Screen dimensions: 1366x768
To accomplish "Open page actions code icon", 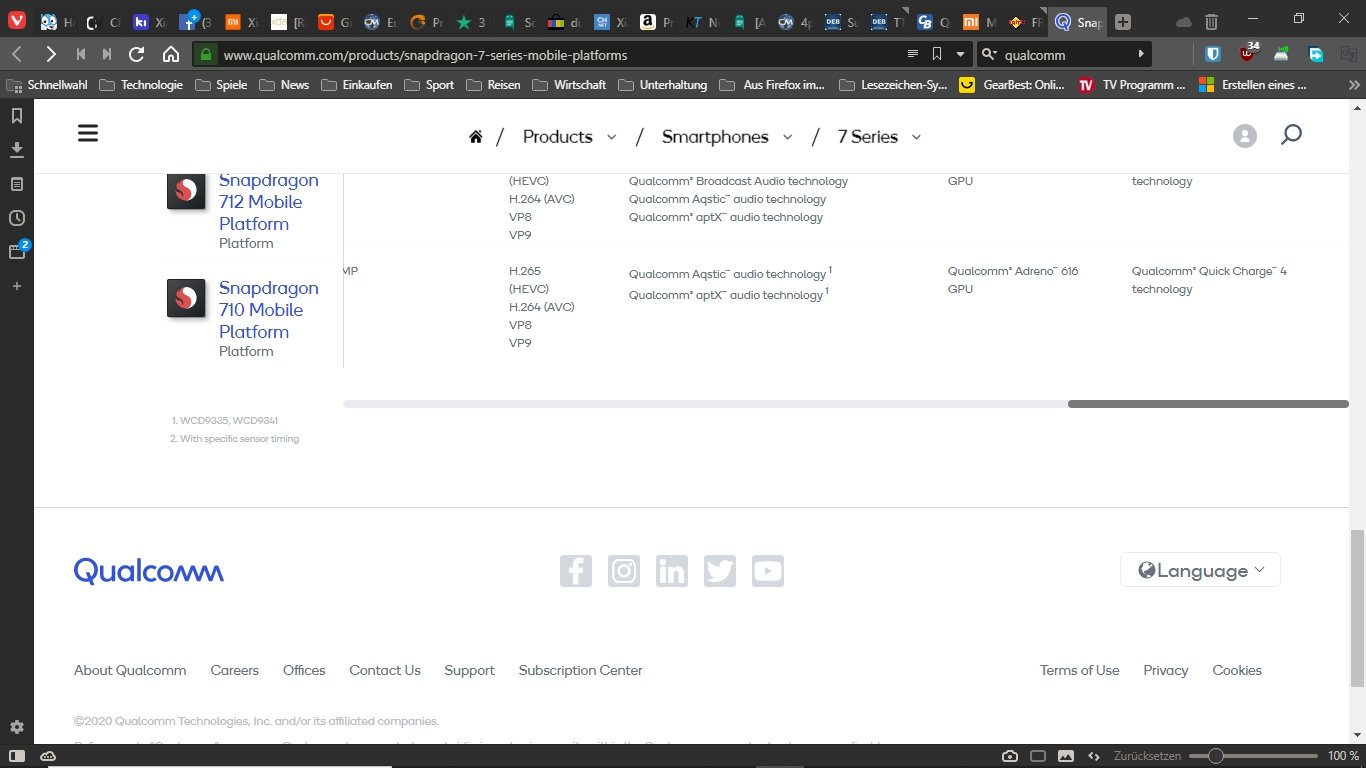I will coord(1094,756).
